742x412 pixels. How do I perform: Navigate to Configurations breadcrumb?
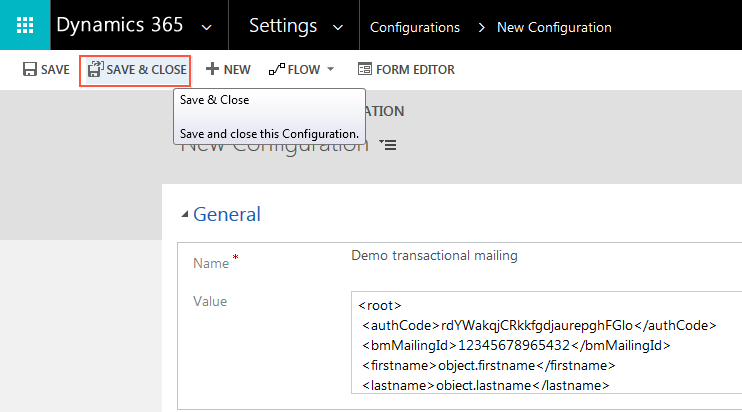(415, 27)
